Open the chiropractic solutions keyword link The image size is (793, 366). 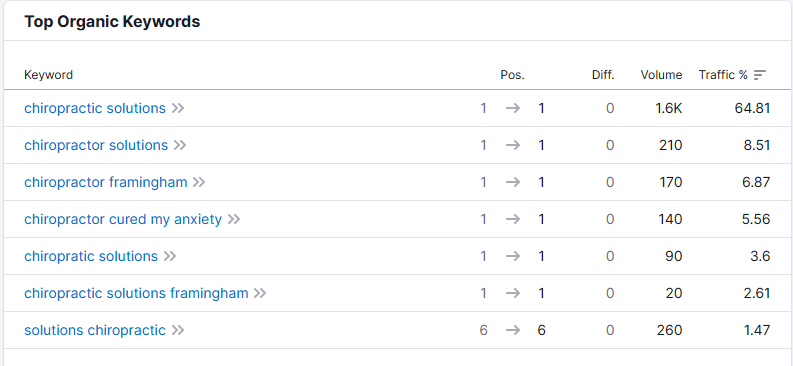coord(95,108)
